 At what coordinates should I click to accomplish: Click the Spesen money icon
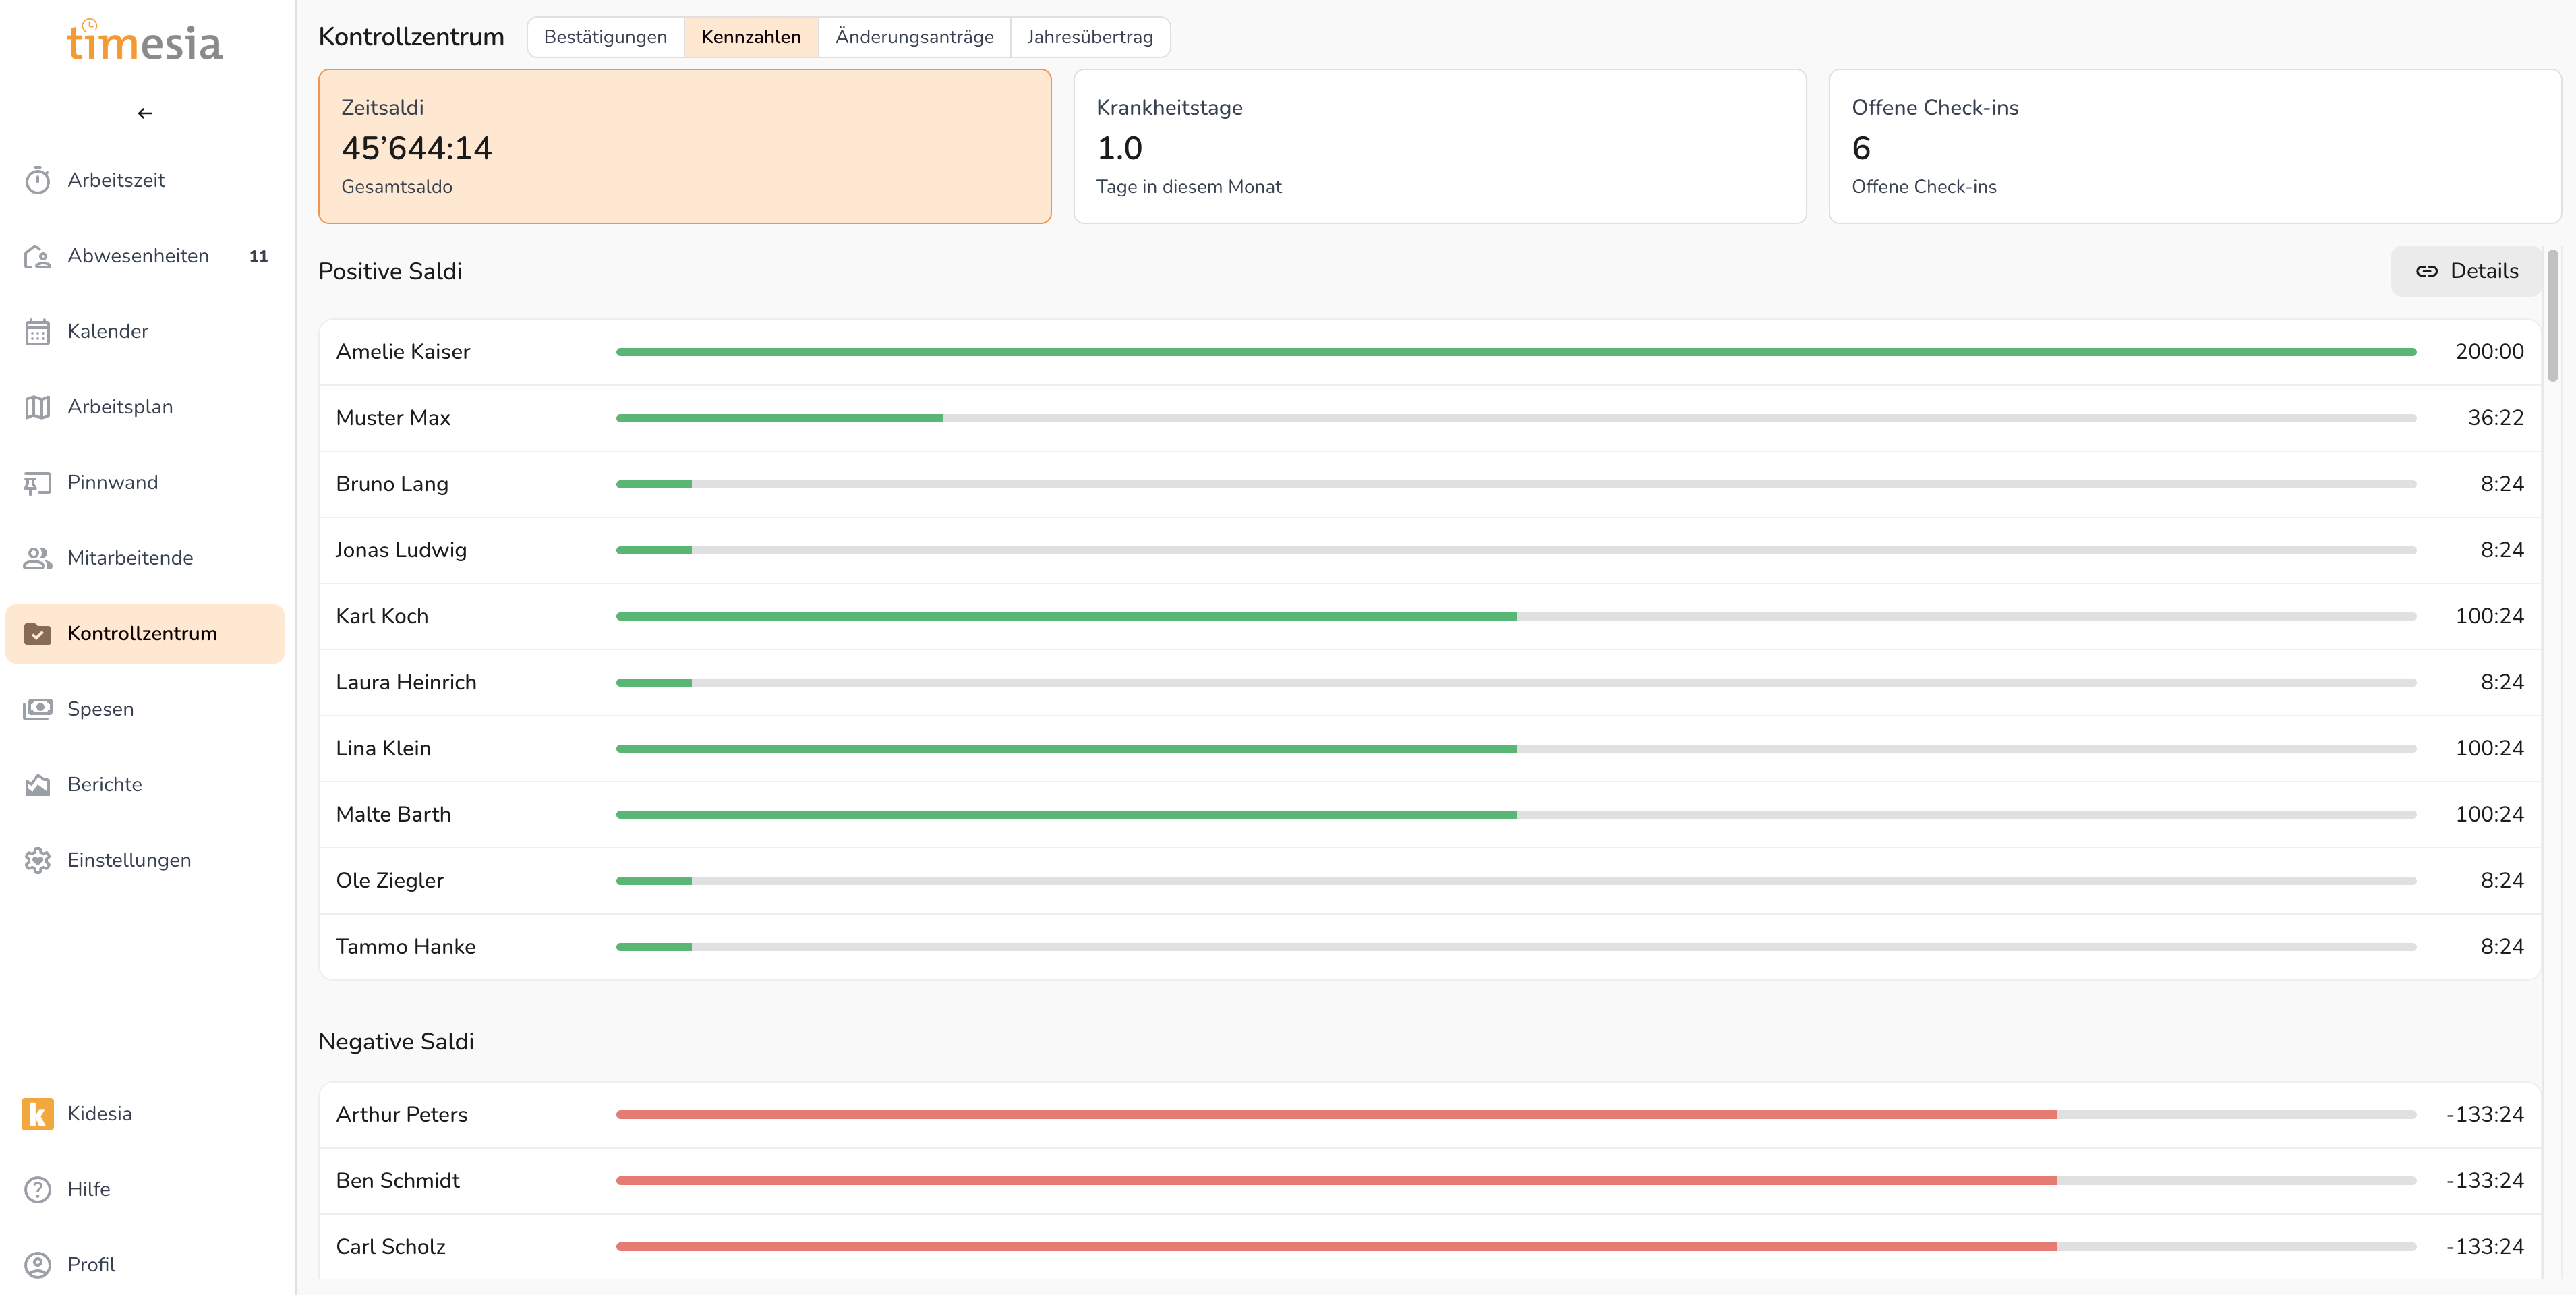pyautogui.click(x=38, y=710)
